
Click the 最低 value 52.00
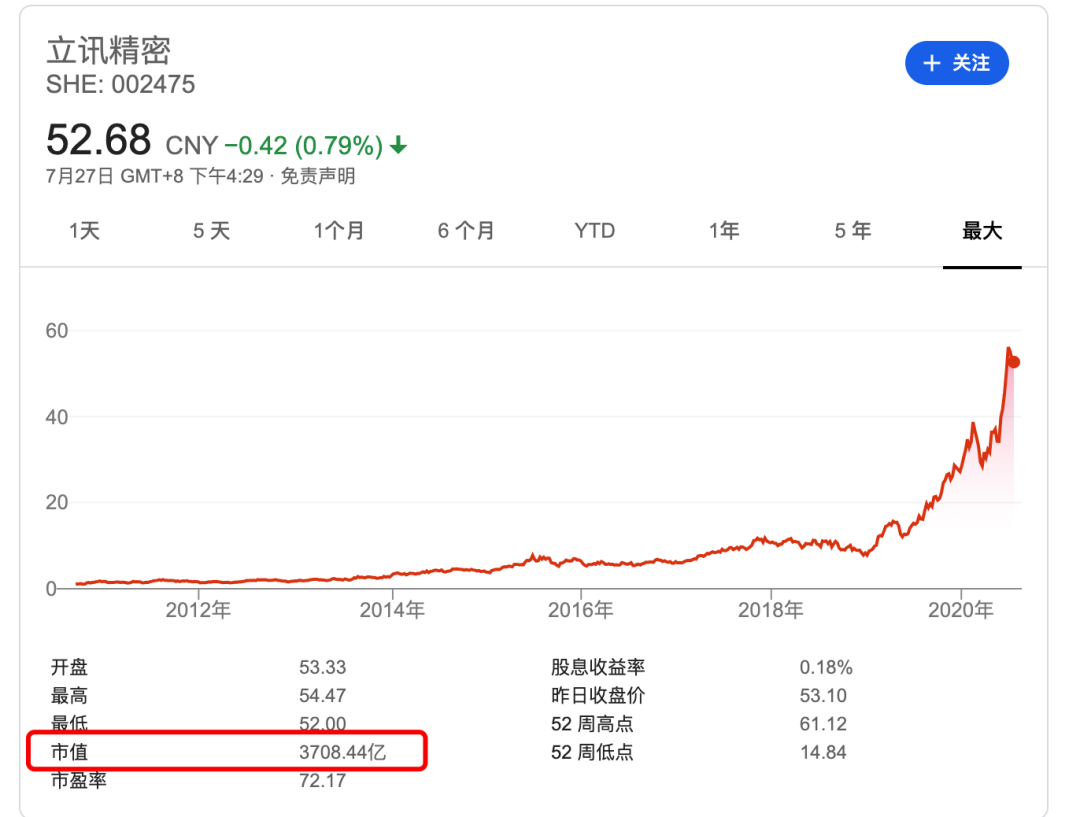(x=322, y=723)
